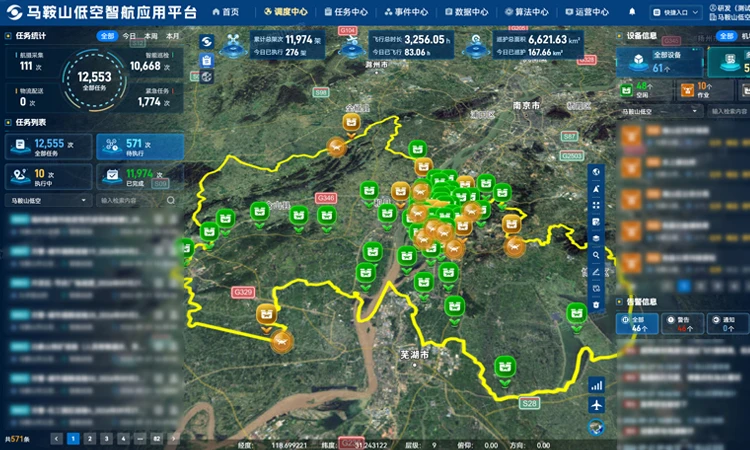750x450 pixels.
Task: Click the map toolbar icon directly above the trash can
Action: pos(596,288)
